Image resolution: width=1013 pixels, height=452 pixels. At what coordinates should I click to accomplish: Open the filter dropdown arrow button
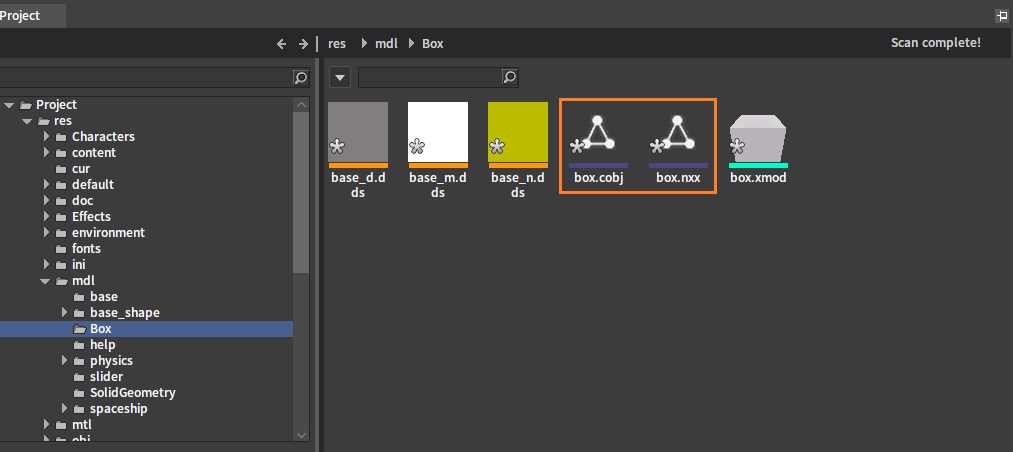[340, 77]
